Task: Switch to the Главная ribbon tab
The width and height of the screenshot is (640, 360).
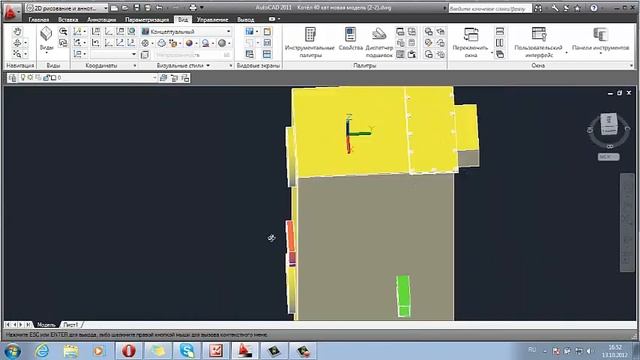Action: [39, 19]
